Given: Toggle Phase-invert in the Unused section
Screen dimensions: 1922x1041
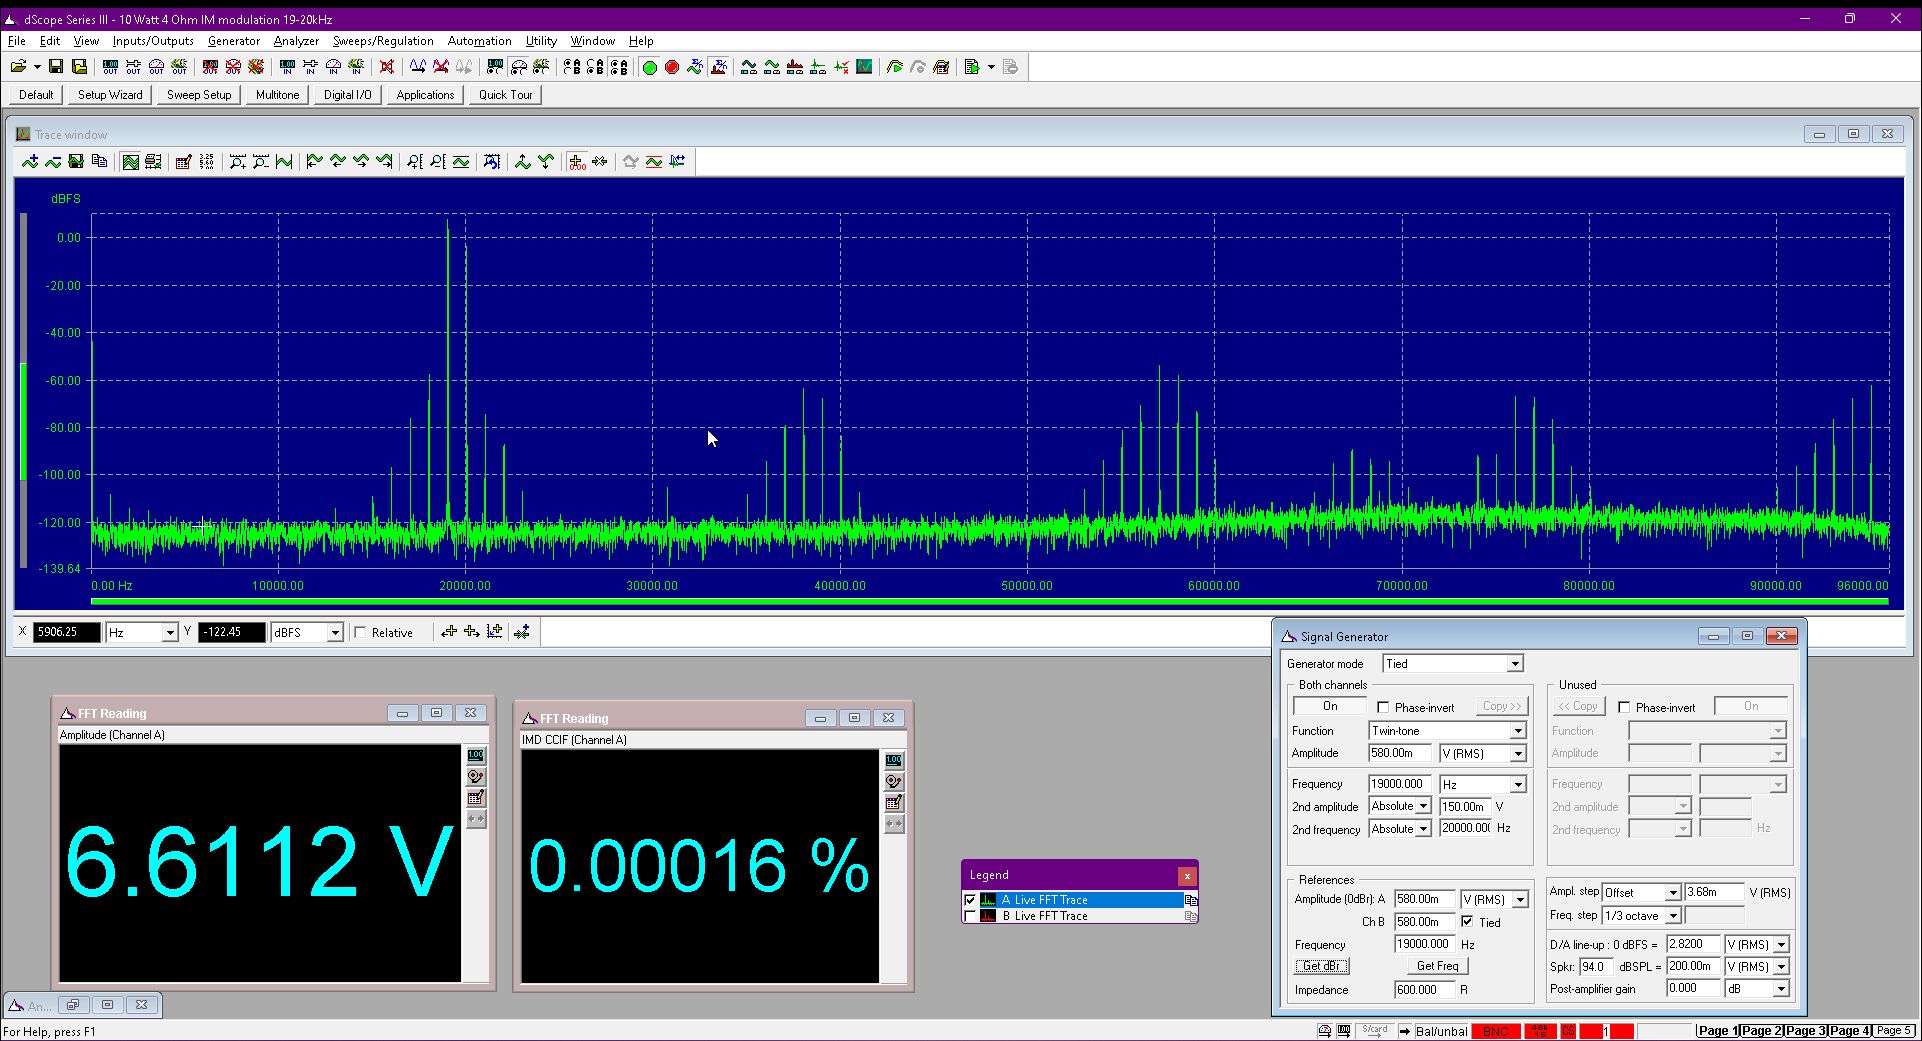Looking at the screenshot, I should pos(1624,707).
